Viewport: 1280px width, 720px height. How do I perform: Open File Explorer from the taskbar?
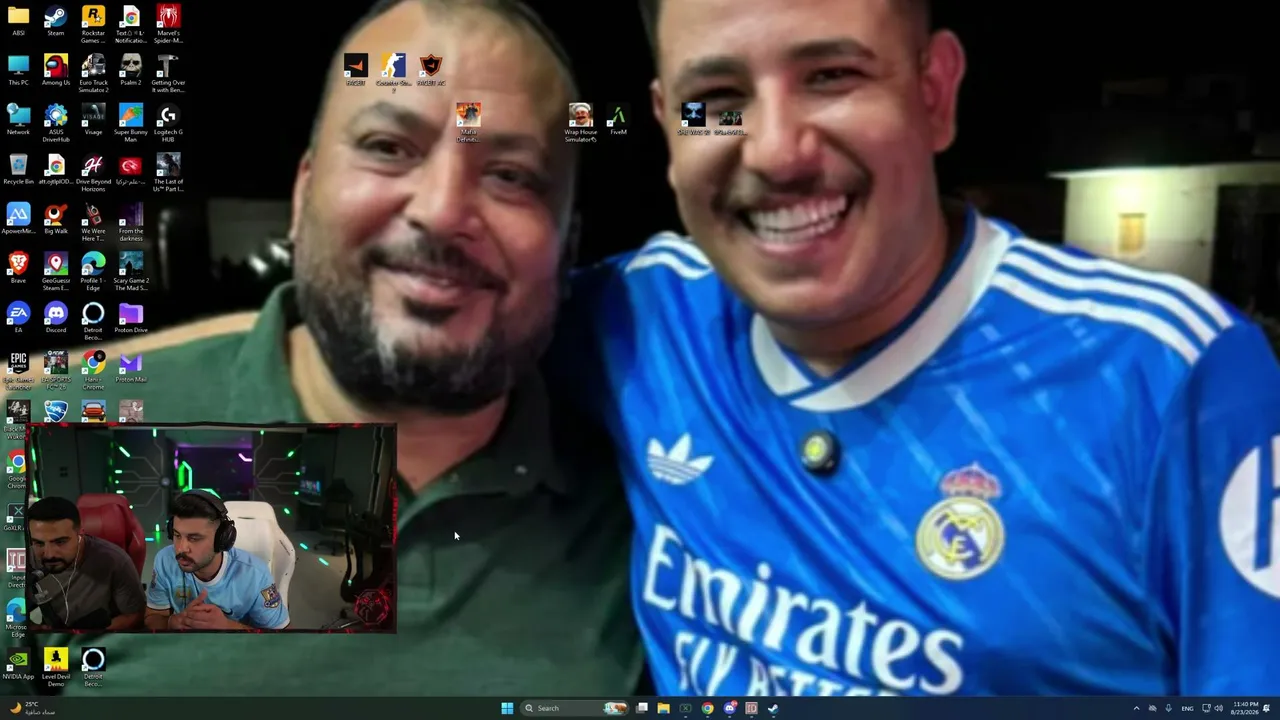tap(663, 708)
